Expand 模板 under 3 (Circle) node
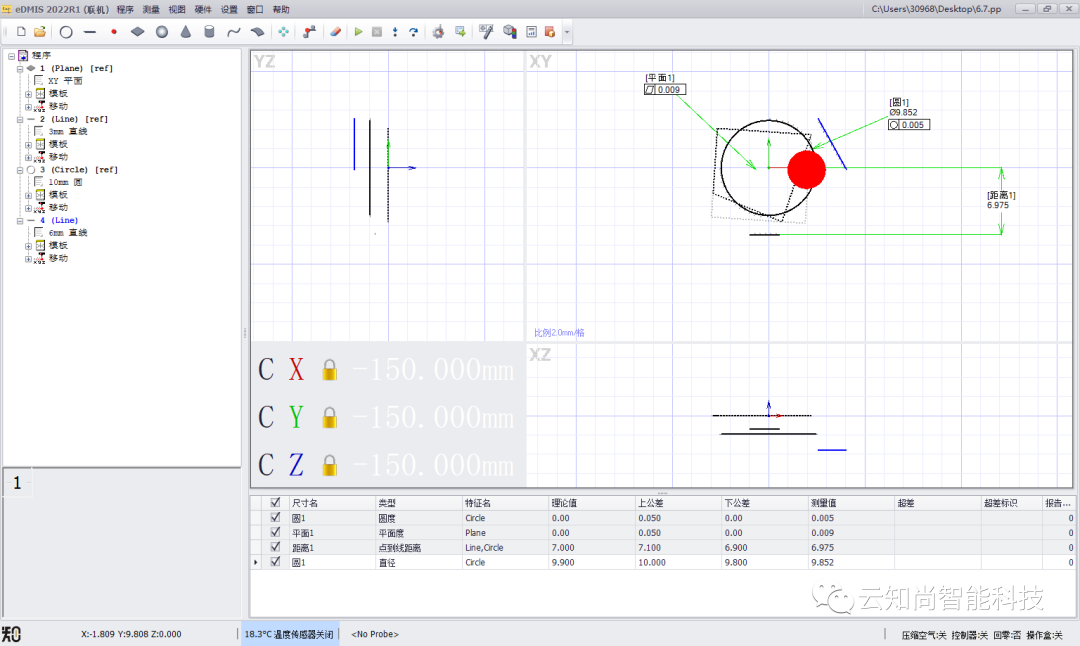 29,195
